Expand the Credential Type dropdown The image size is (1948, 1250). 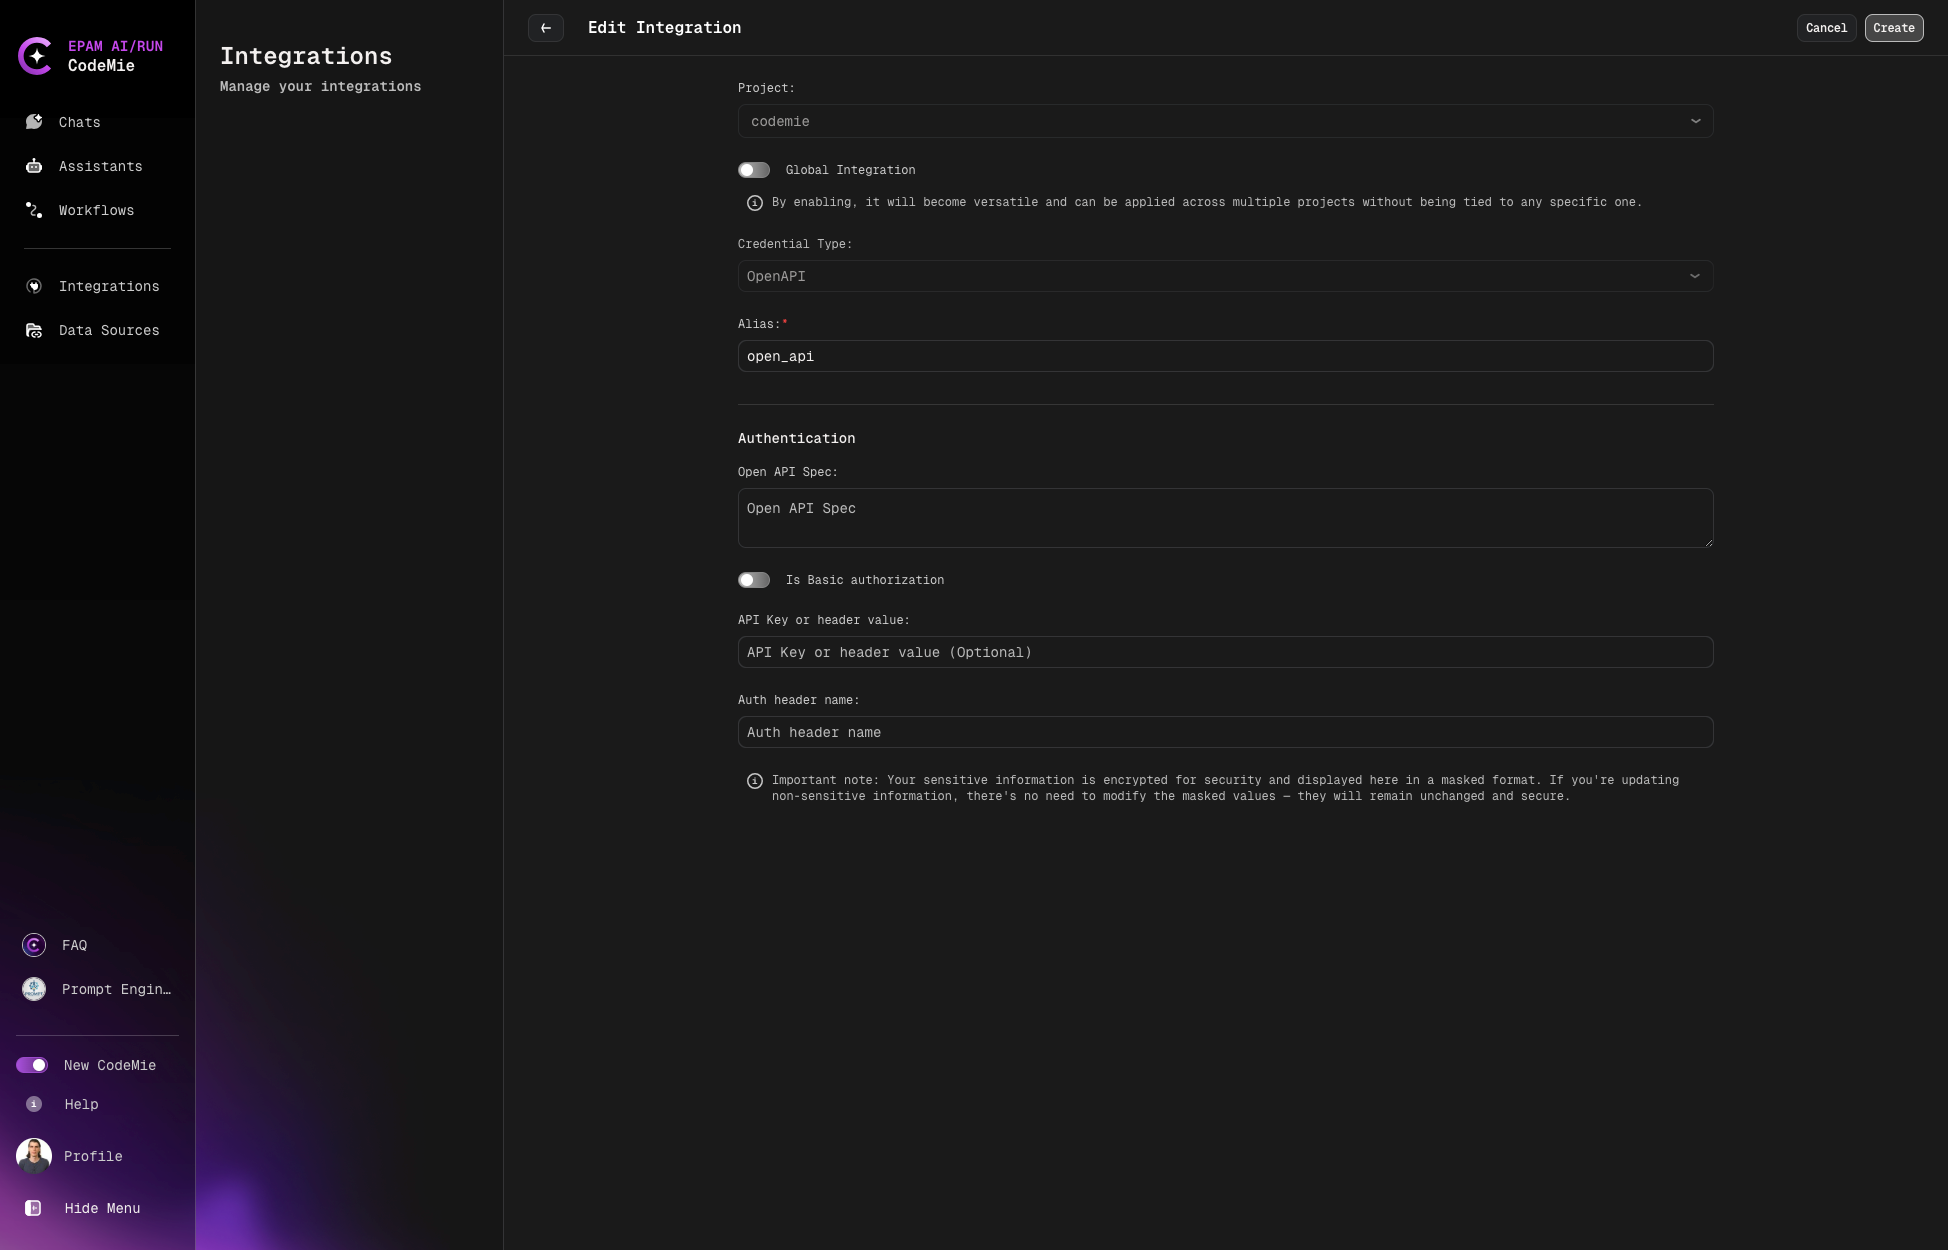click(x=1225, y=276)
